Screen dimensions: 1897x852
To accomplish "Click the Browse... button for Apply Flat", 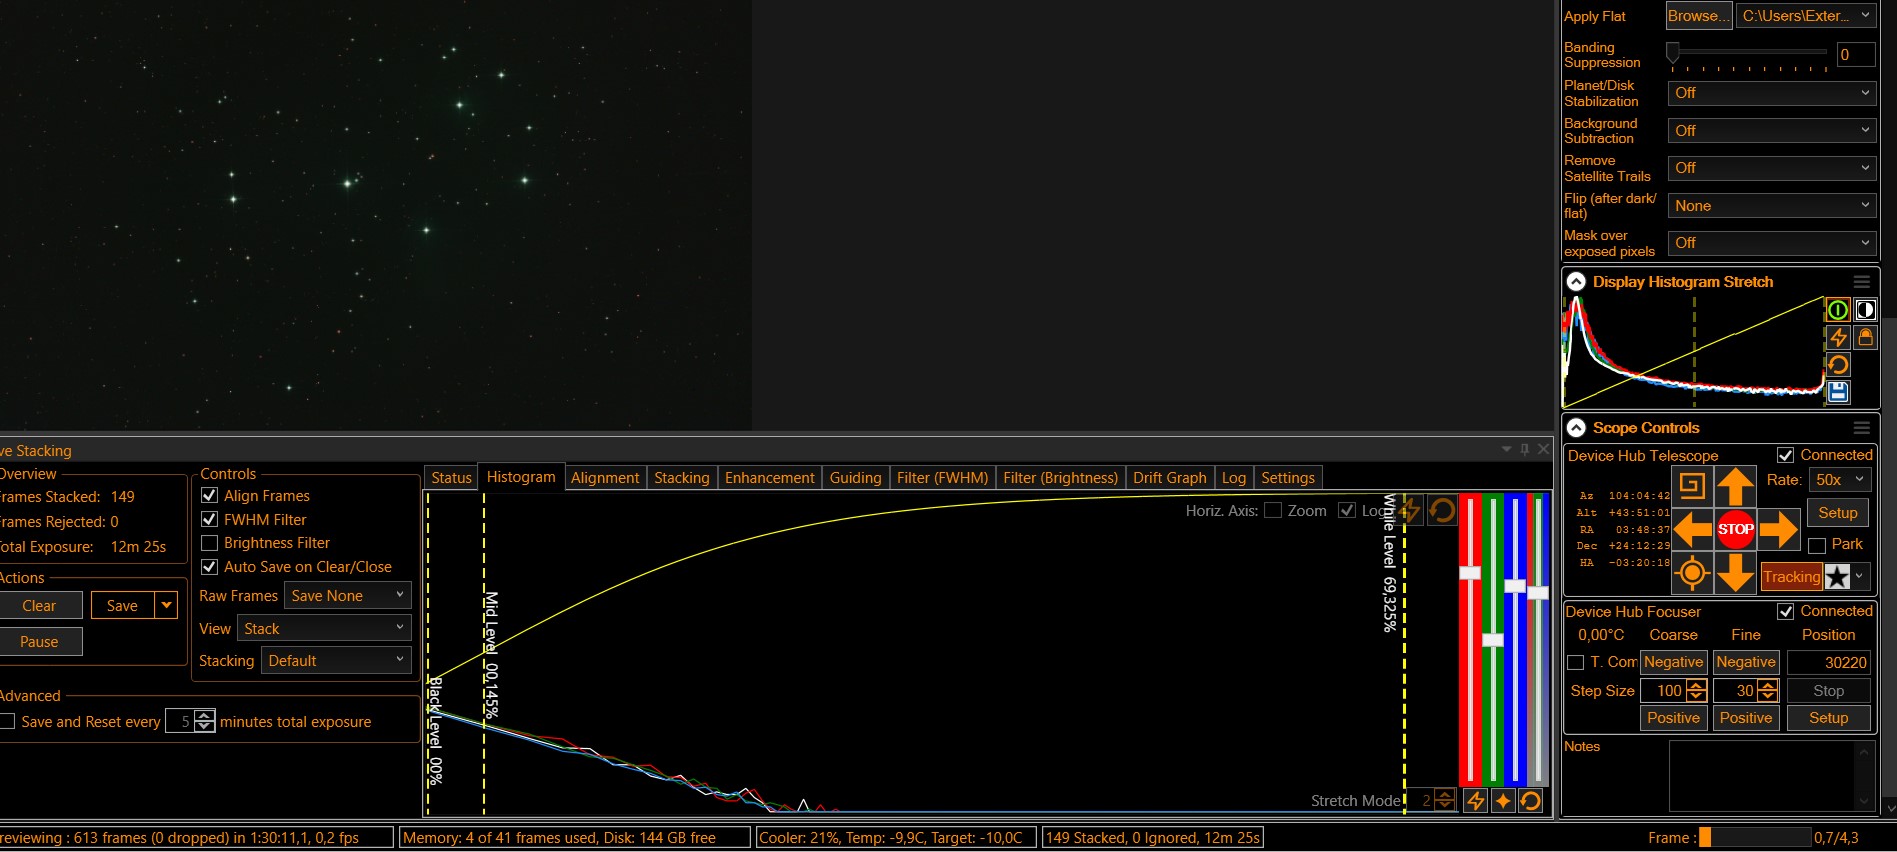I will point(1698,16).
